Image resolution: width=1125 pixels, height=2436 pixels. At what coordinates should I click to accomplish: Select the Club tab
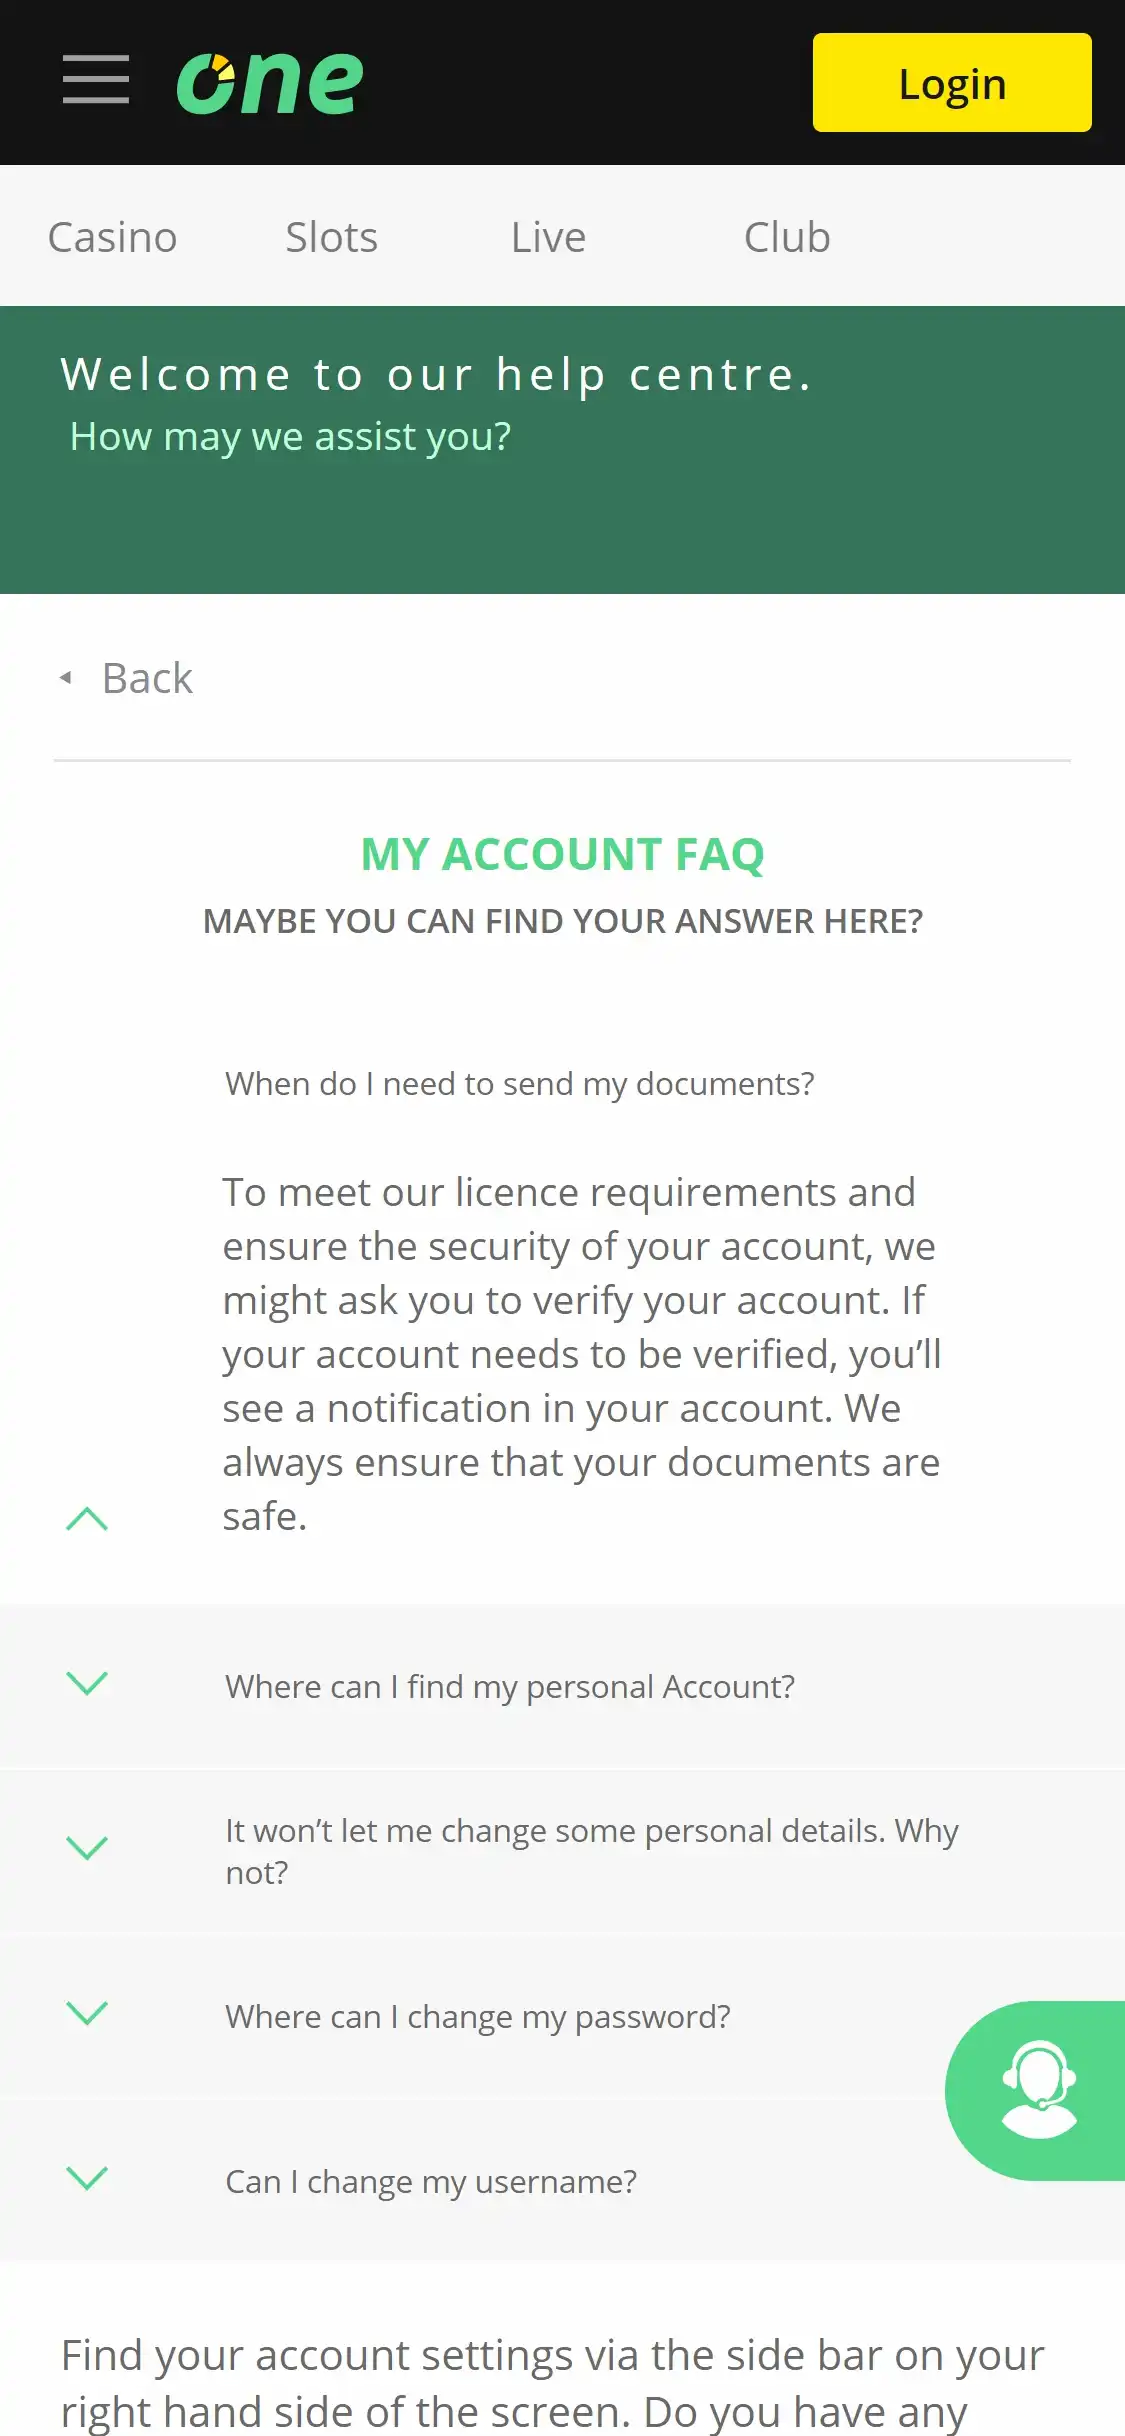pos(787,238)
